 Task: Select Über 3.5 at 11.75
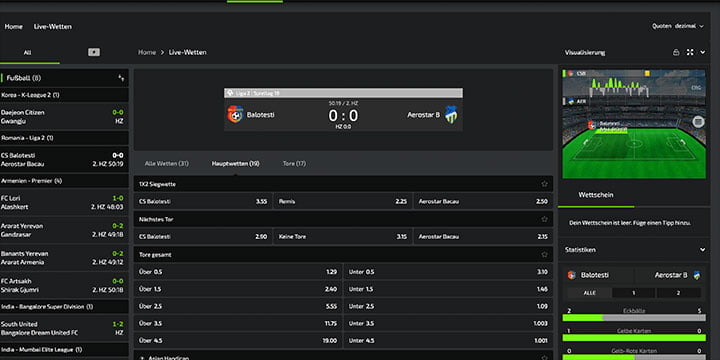click(238, 324)
